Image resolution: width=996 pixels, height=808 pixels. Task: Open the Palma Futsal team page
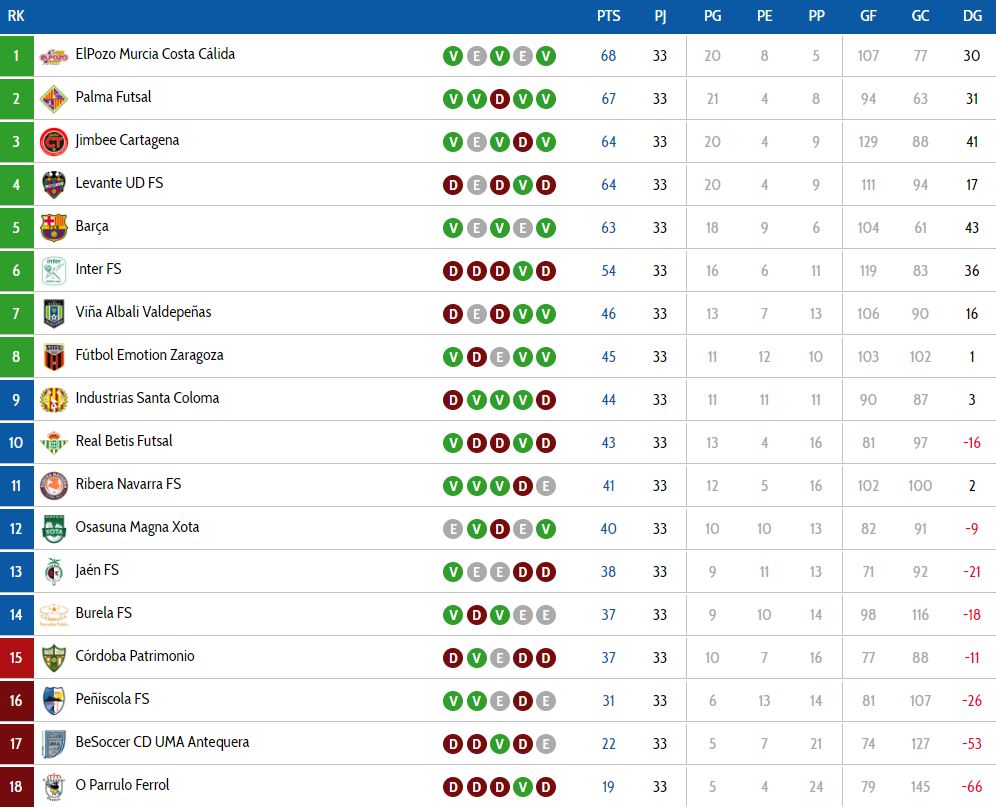click(x=113, y=97)
